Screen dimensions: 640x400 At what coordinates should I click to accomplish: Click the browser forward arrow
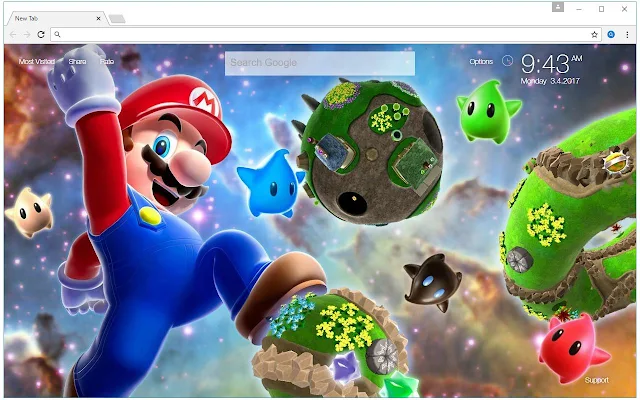click(27, 35)
